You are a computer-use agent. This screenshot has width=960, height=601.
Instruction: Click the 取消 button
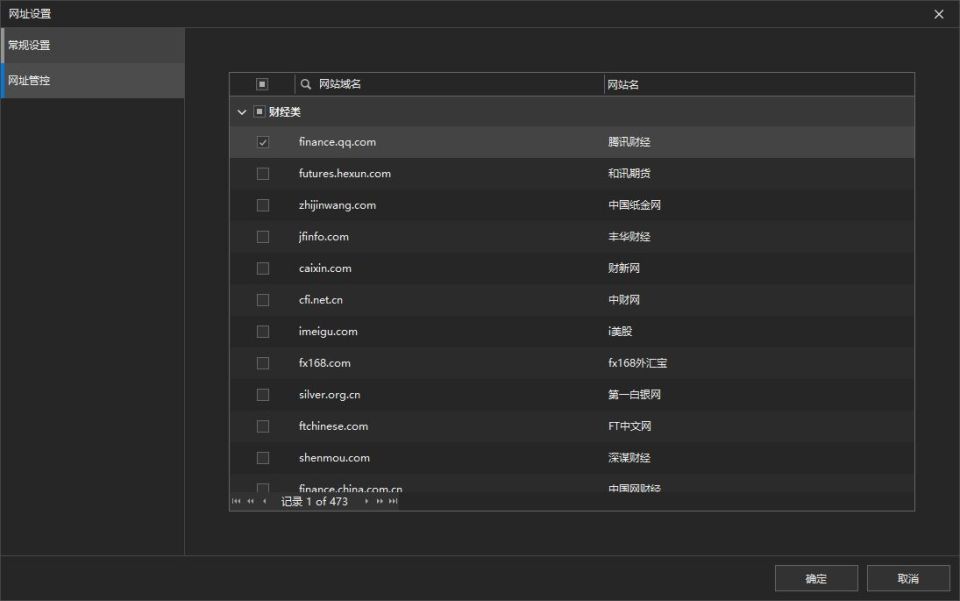(908, 578)
